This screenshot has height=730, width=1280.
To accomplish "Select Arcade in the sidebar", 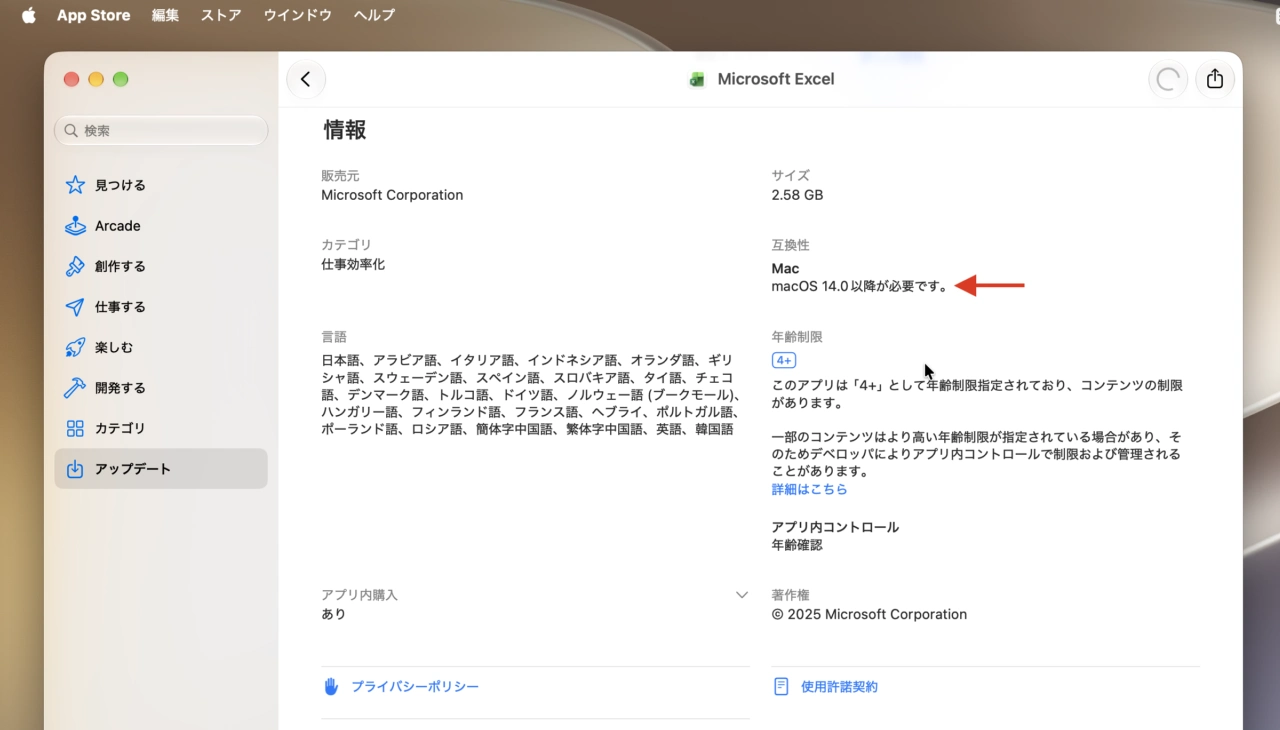I will pyautogui.click(x=161, y=226).
